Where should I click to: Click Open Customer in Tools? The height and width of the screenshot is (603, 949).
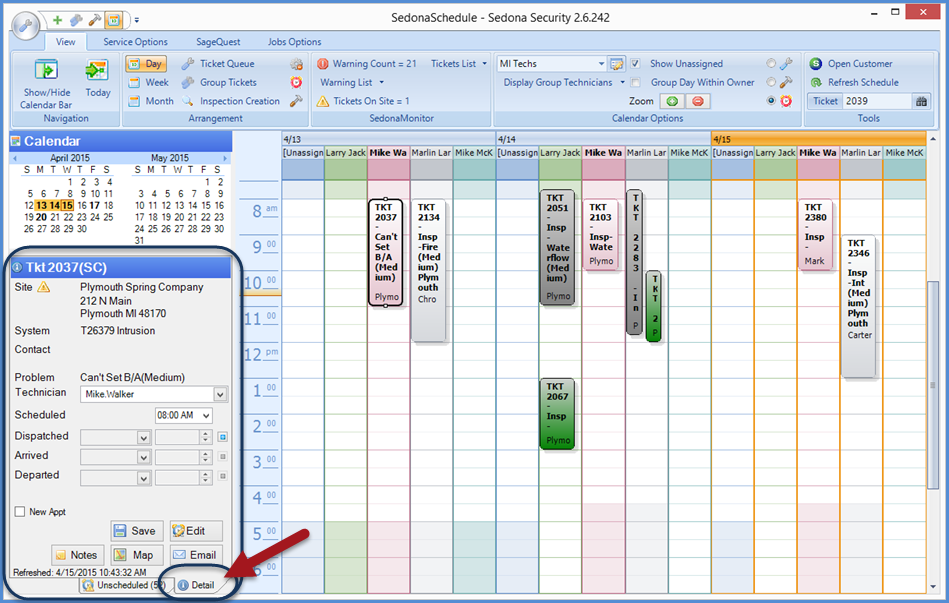(851, 64)
